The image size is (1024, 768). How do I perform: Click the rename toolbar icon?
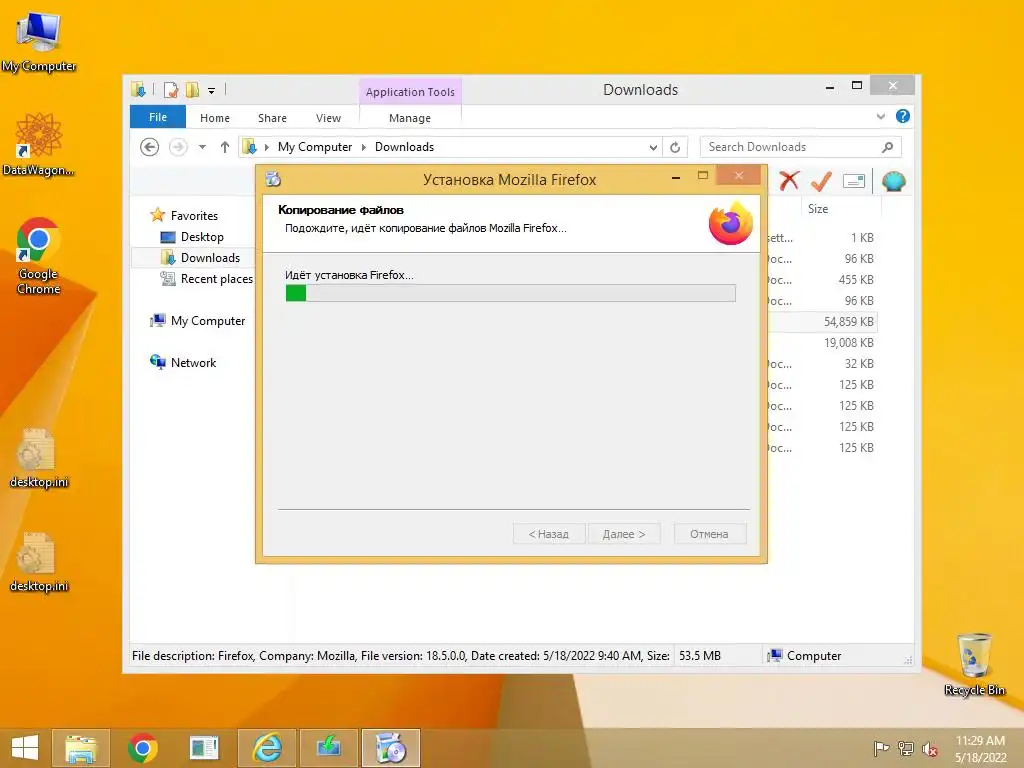(x=854, y=181)
